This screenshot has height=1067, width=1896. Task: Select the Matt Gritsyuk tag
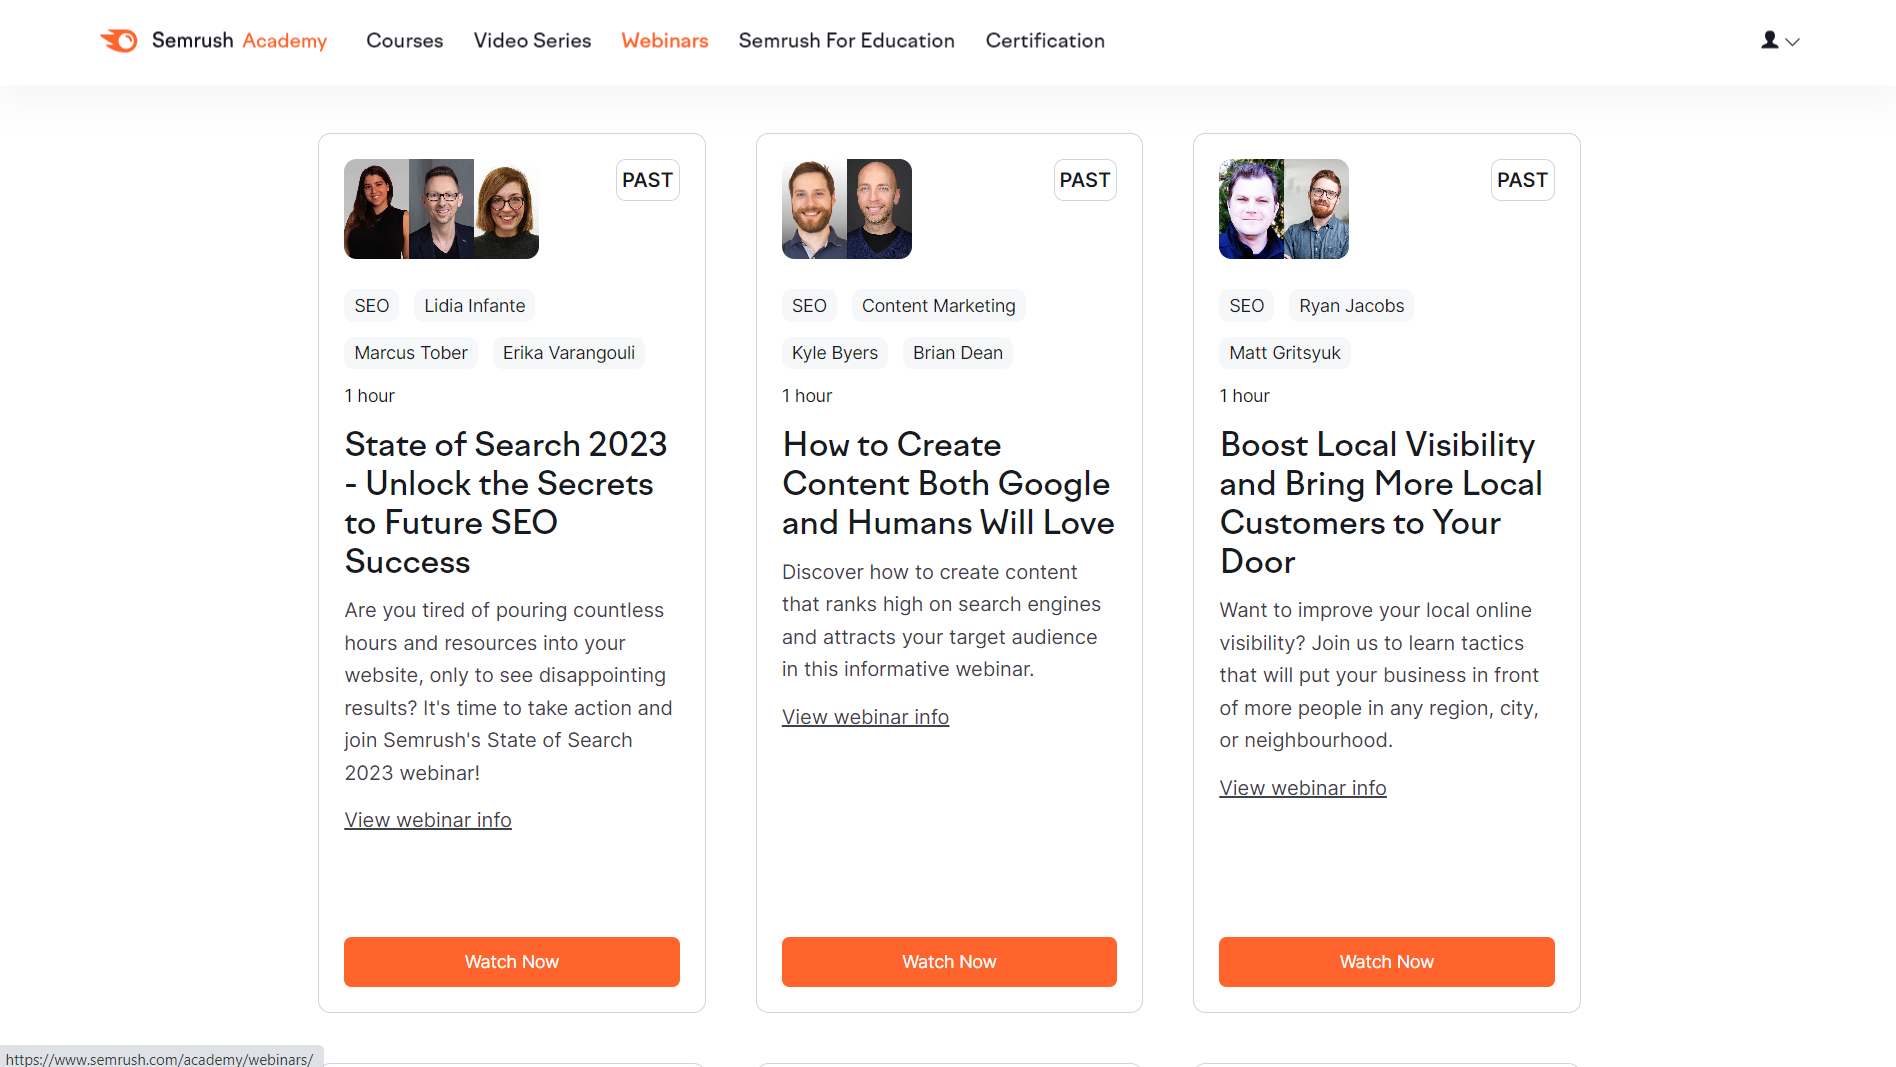click(x=1284, y=352)
